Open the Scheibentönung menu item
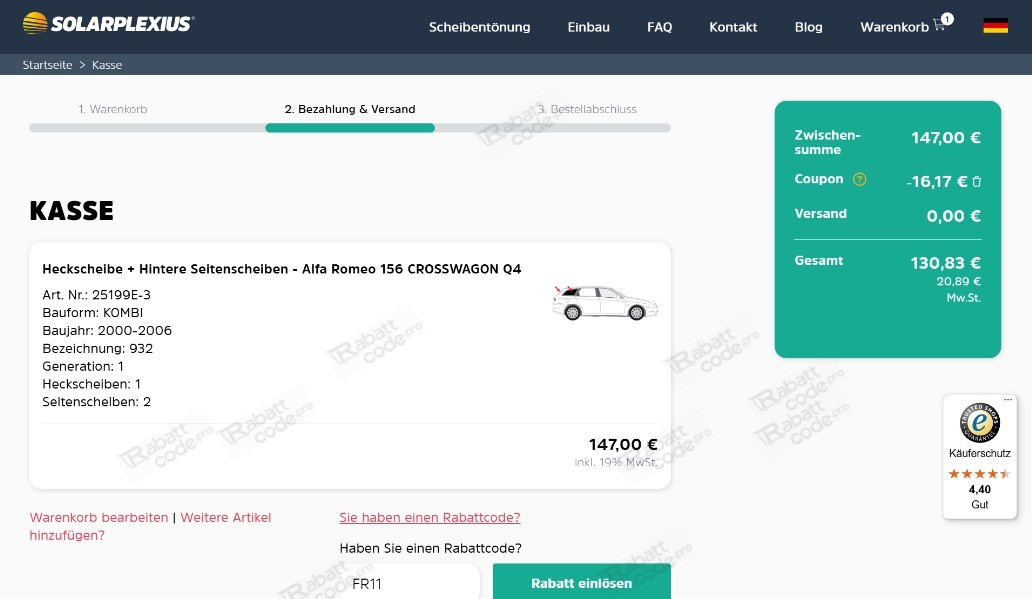Screen dimensions: 1032x599 (479, 27)
